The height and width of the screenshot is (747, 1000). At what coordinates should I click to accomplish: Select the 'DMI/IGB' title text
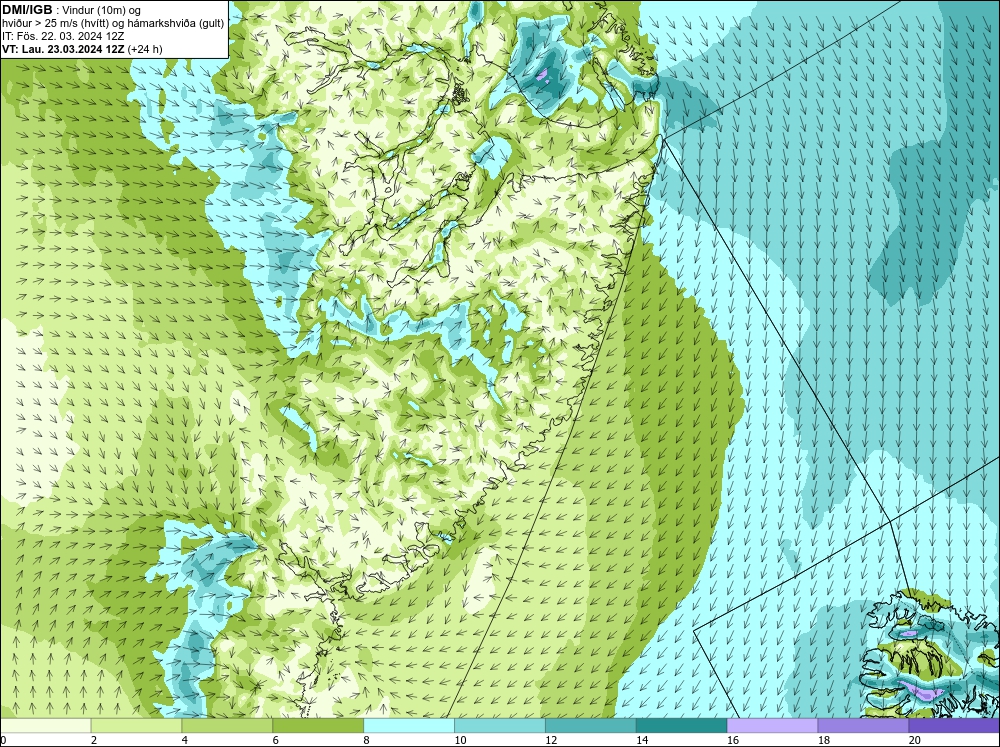click(x=27, y=10)
